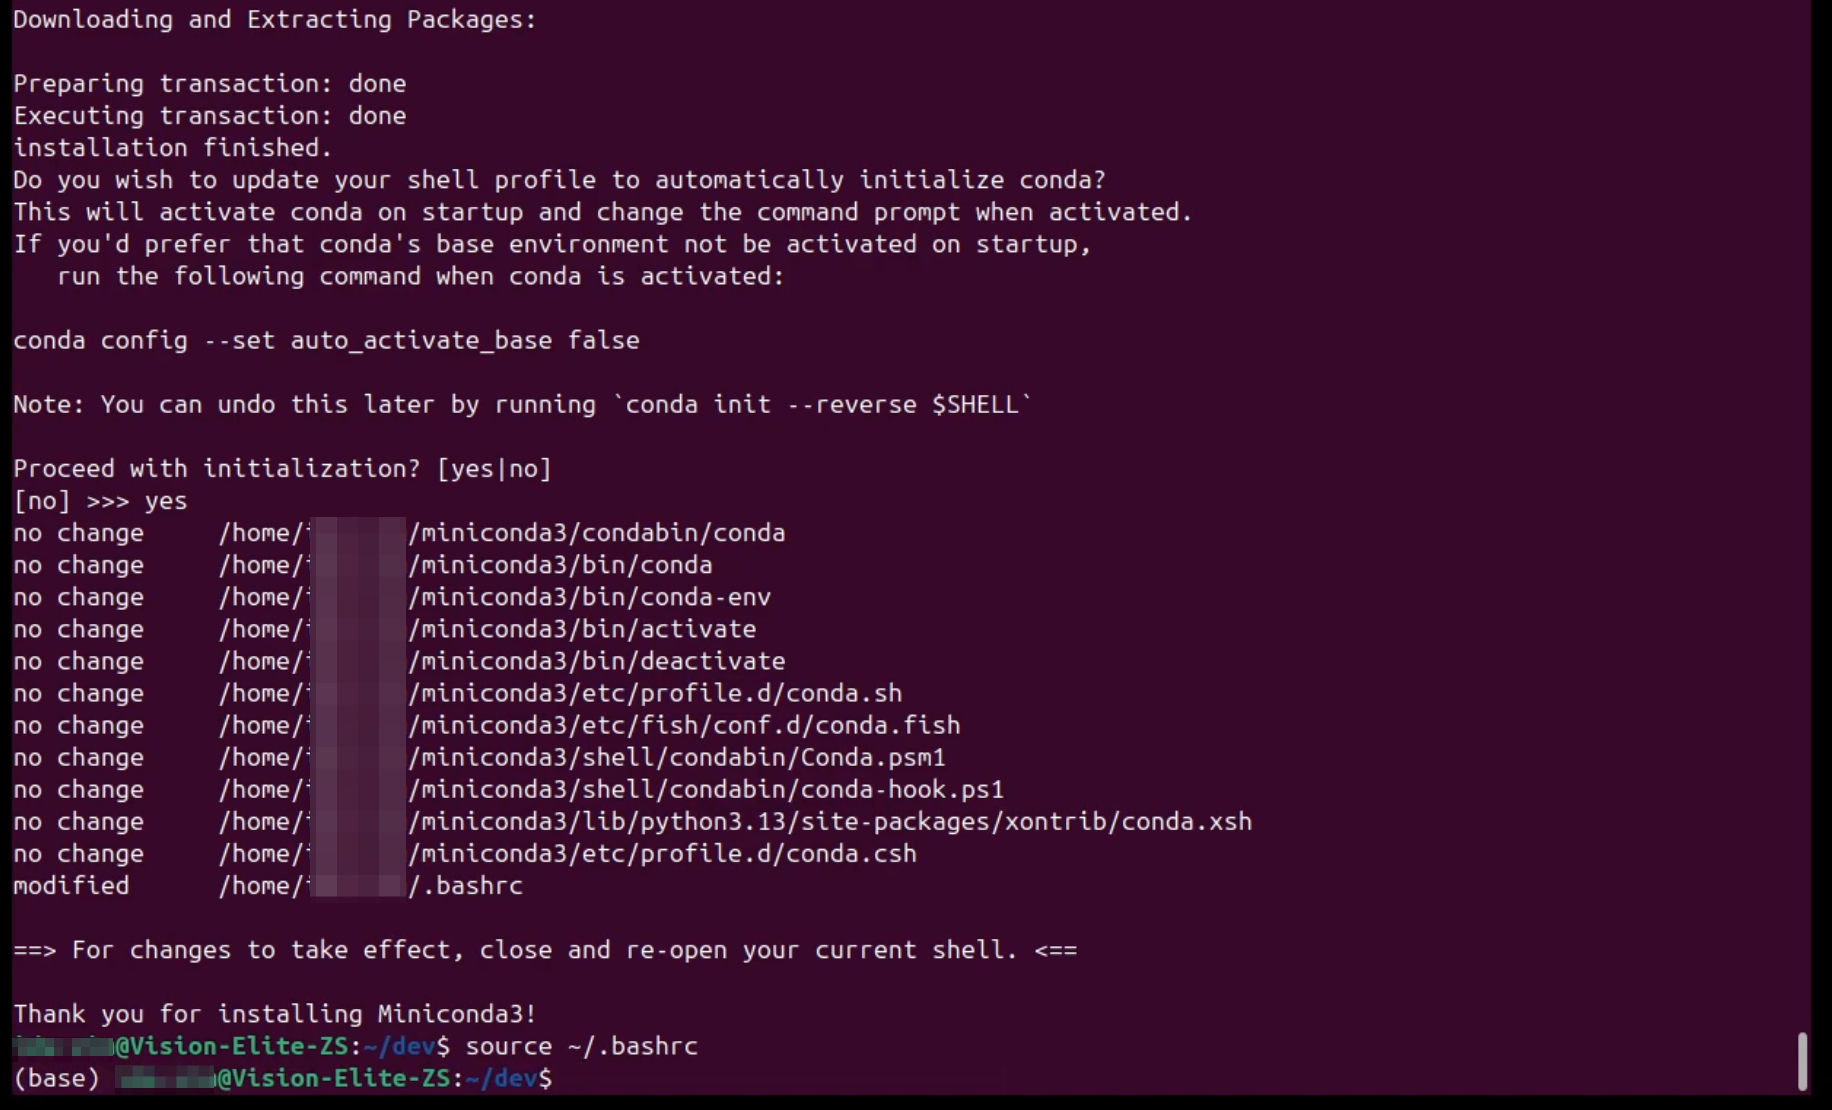Click the 'installation finished.' line

pos(172,147)
